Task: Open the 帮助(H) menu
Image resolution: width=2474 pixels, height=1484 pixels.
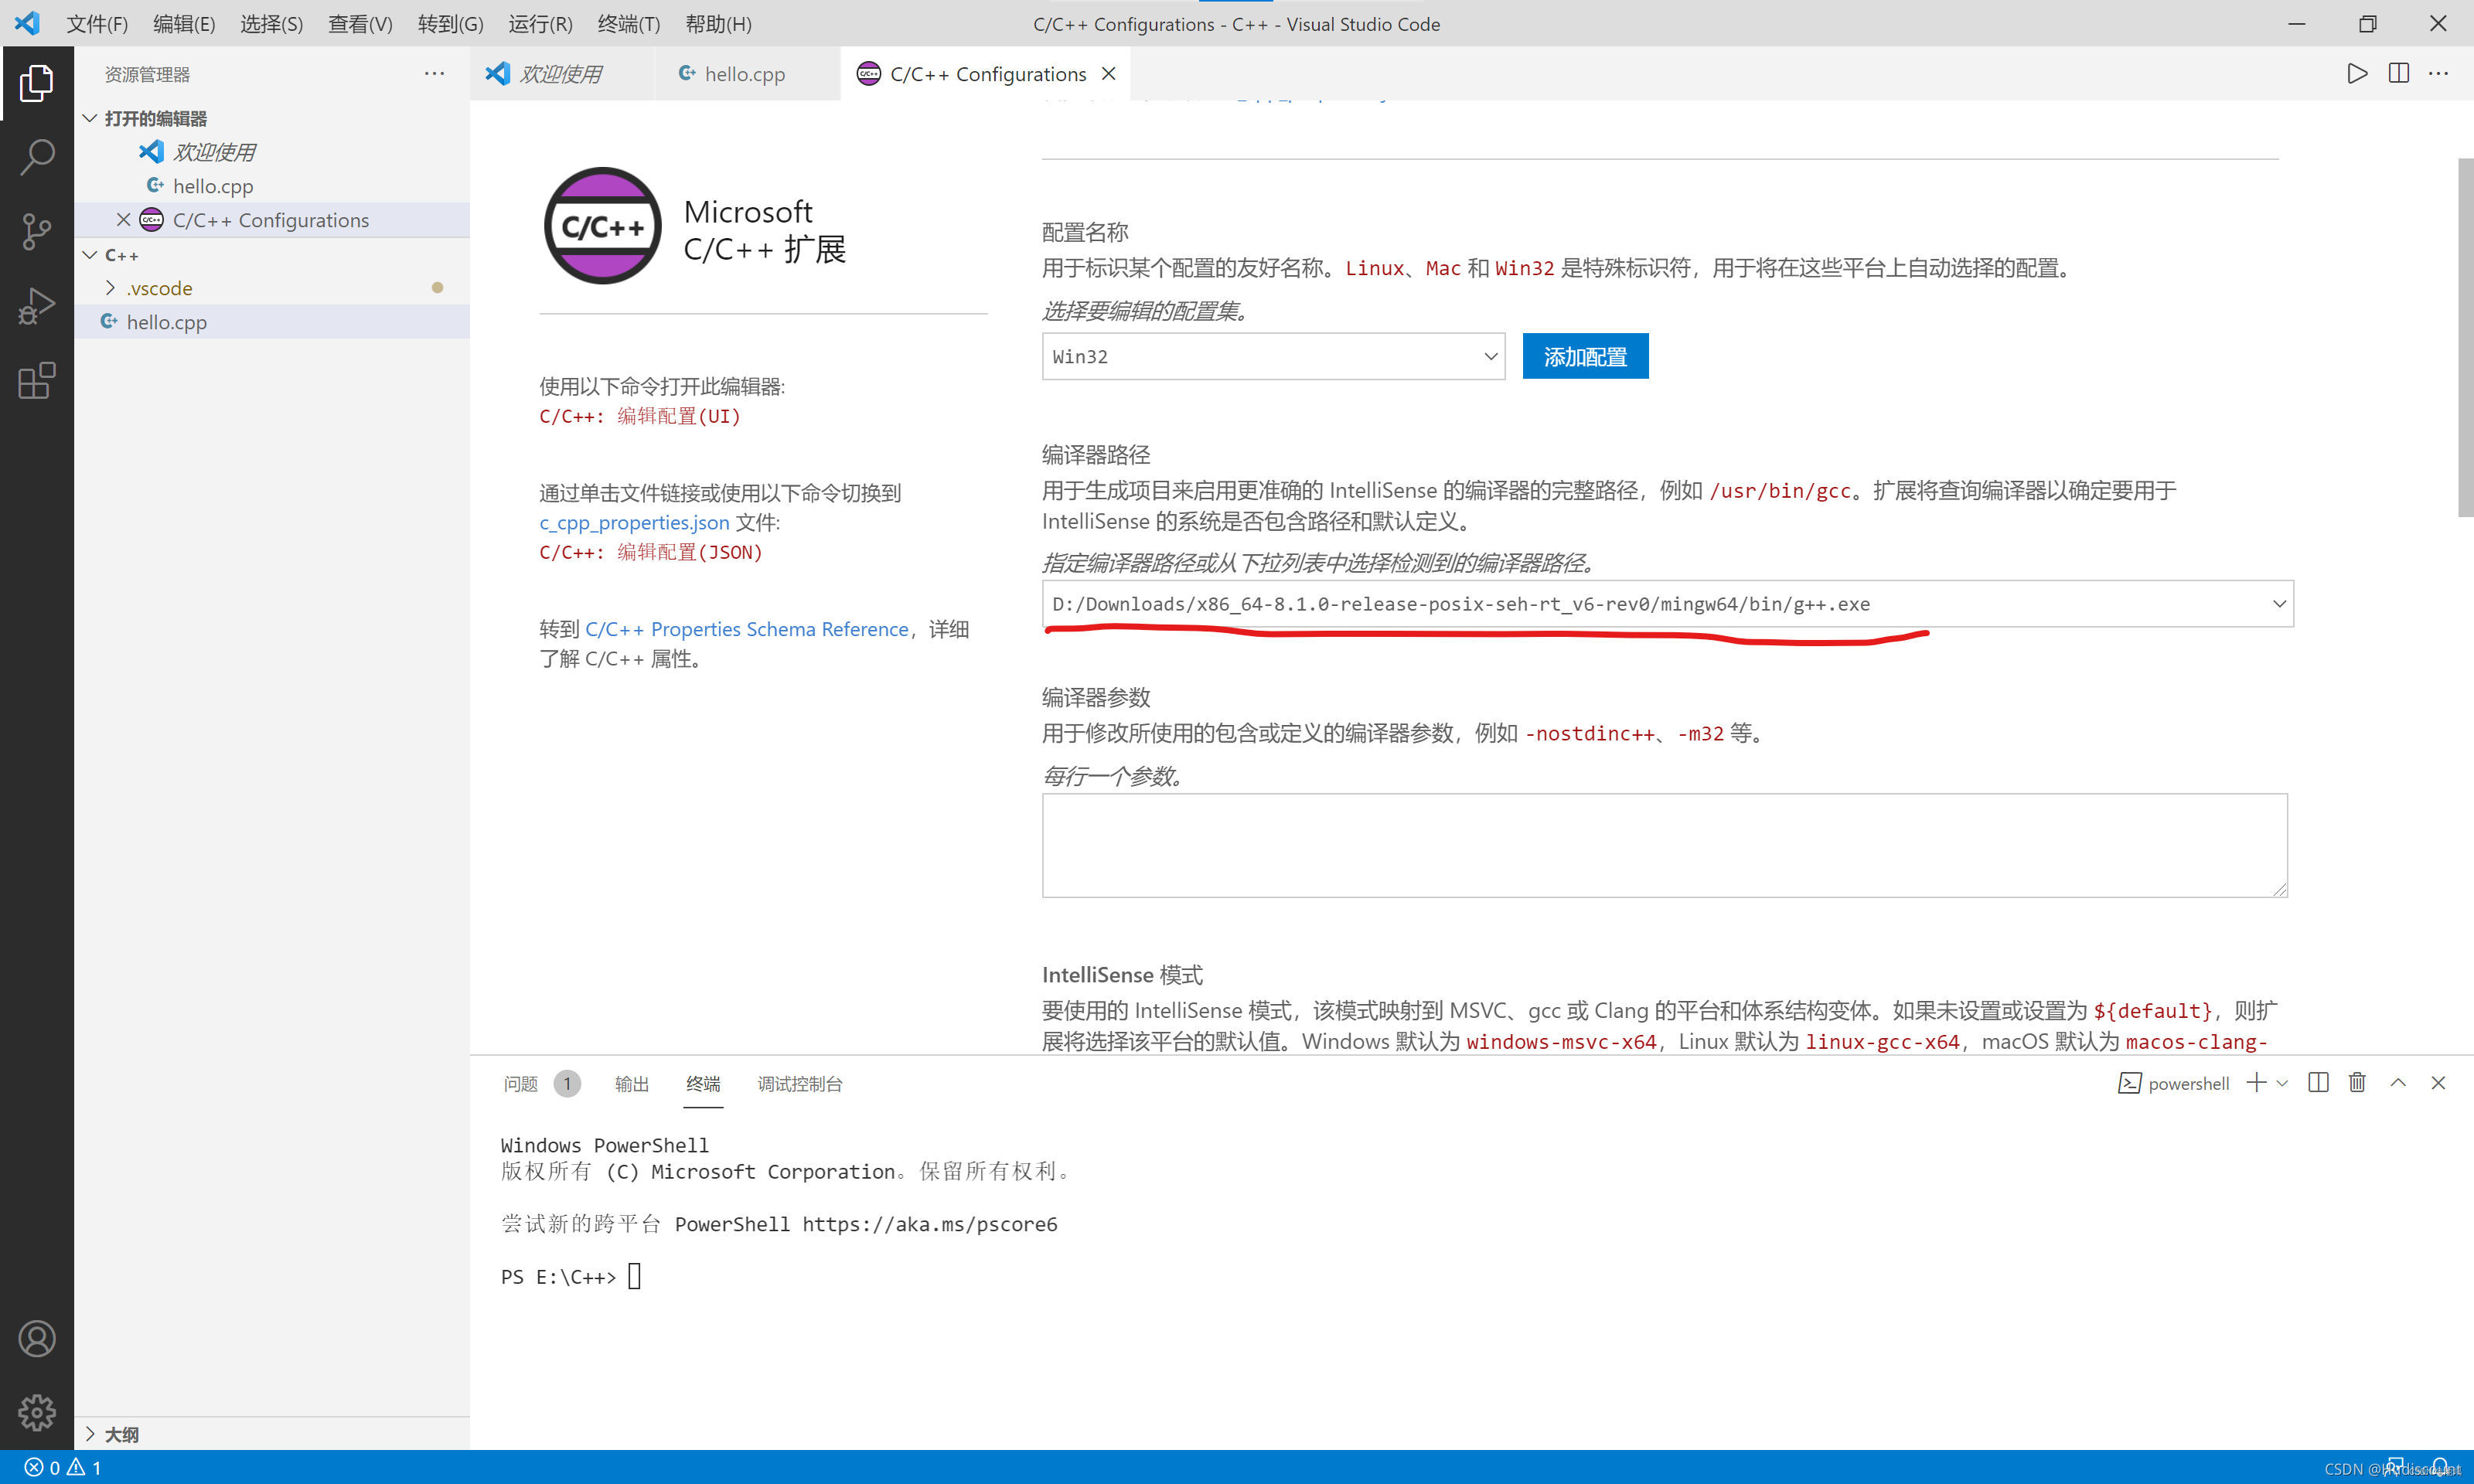Action: click(x=718, y=24)
